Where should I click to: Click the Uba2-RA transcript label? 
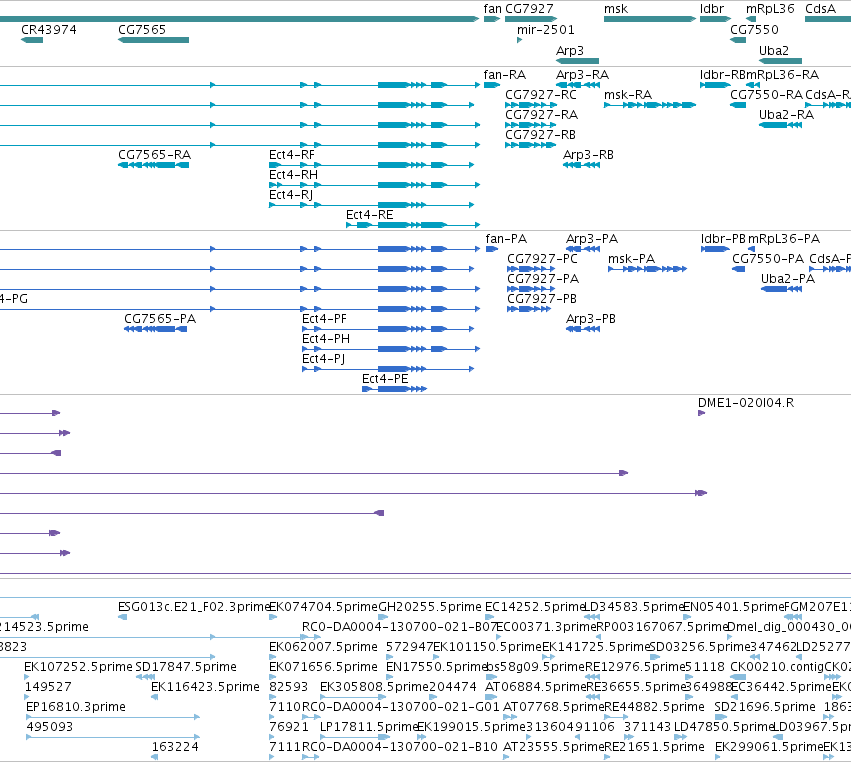coord(786,115)
